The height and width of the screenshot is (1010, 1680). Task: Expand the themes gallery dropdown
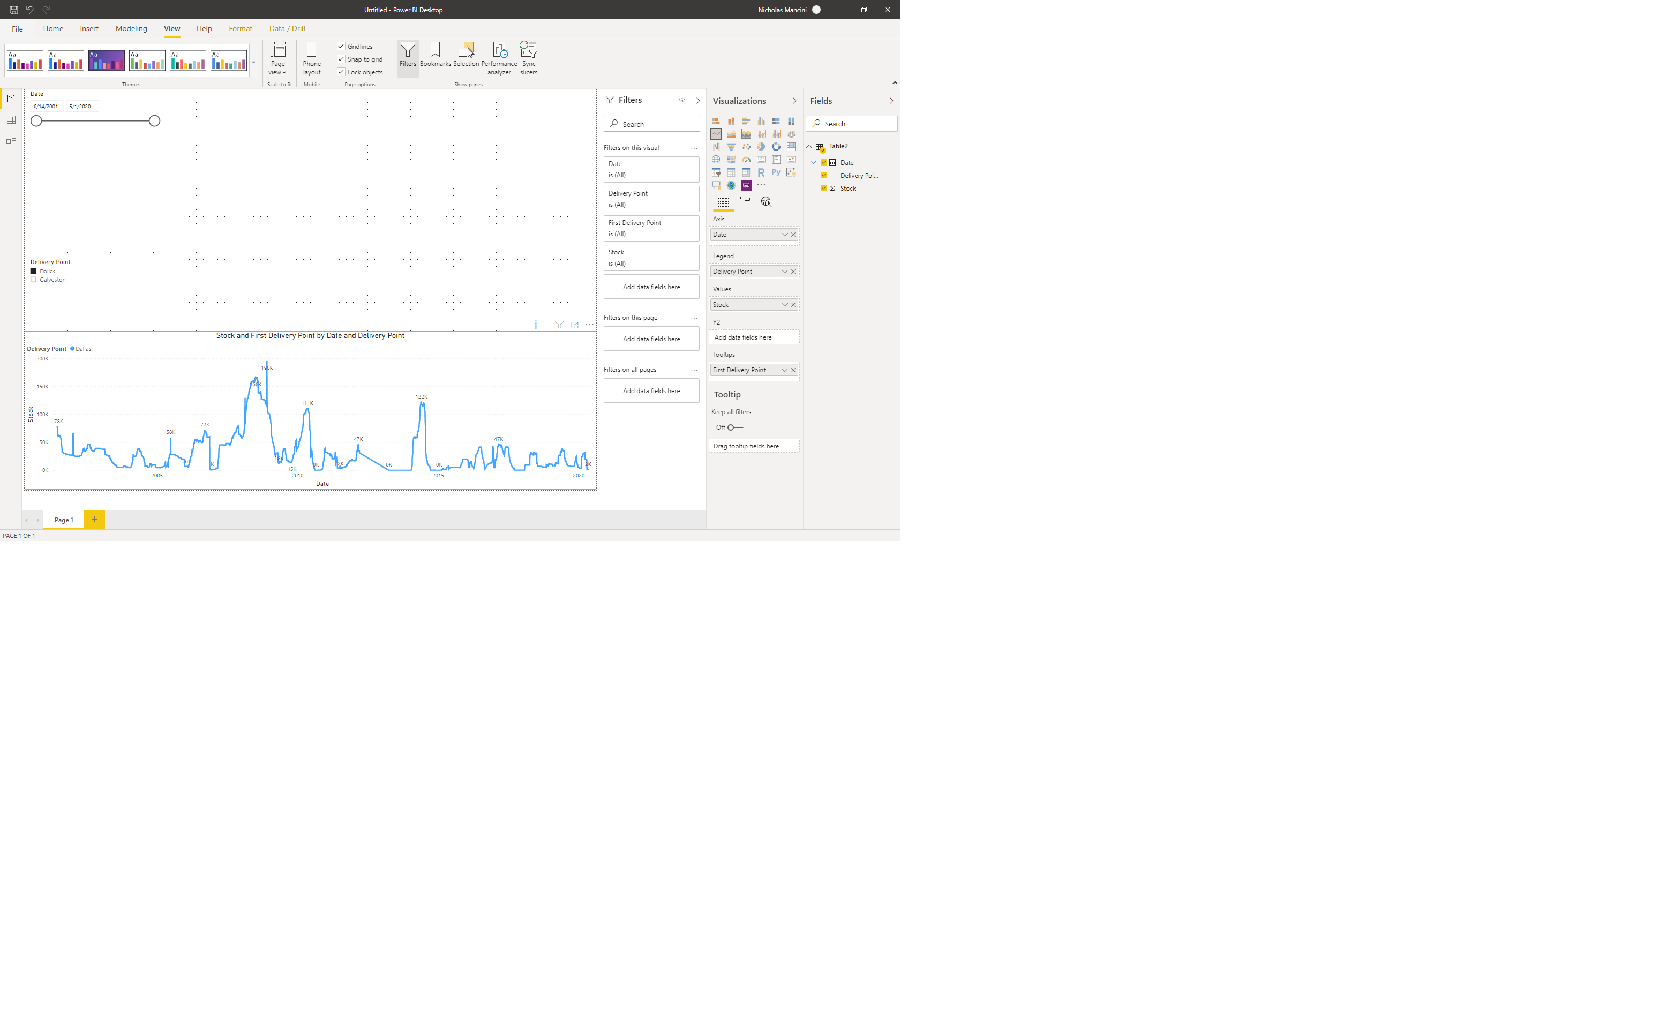click(253, 62)
